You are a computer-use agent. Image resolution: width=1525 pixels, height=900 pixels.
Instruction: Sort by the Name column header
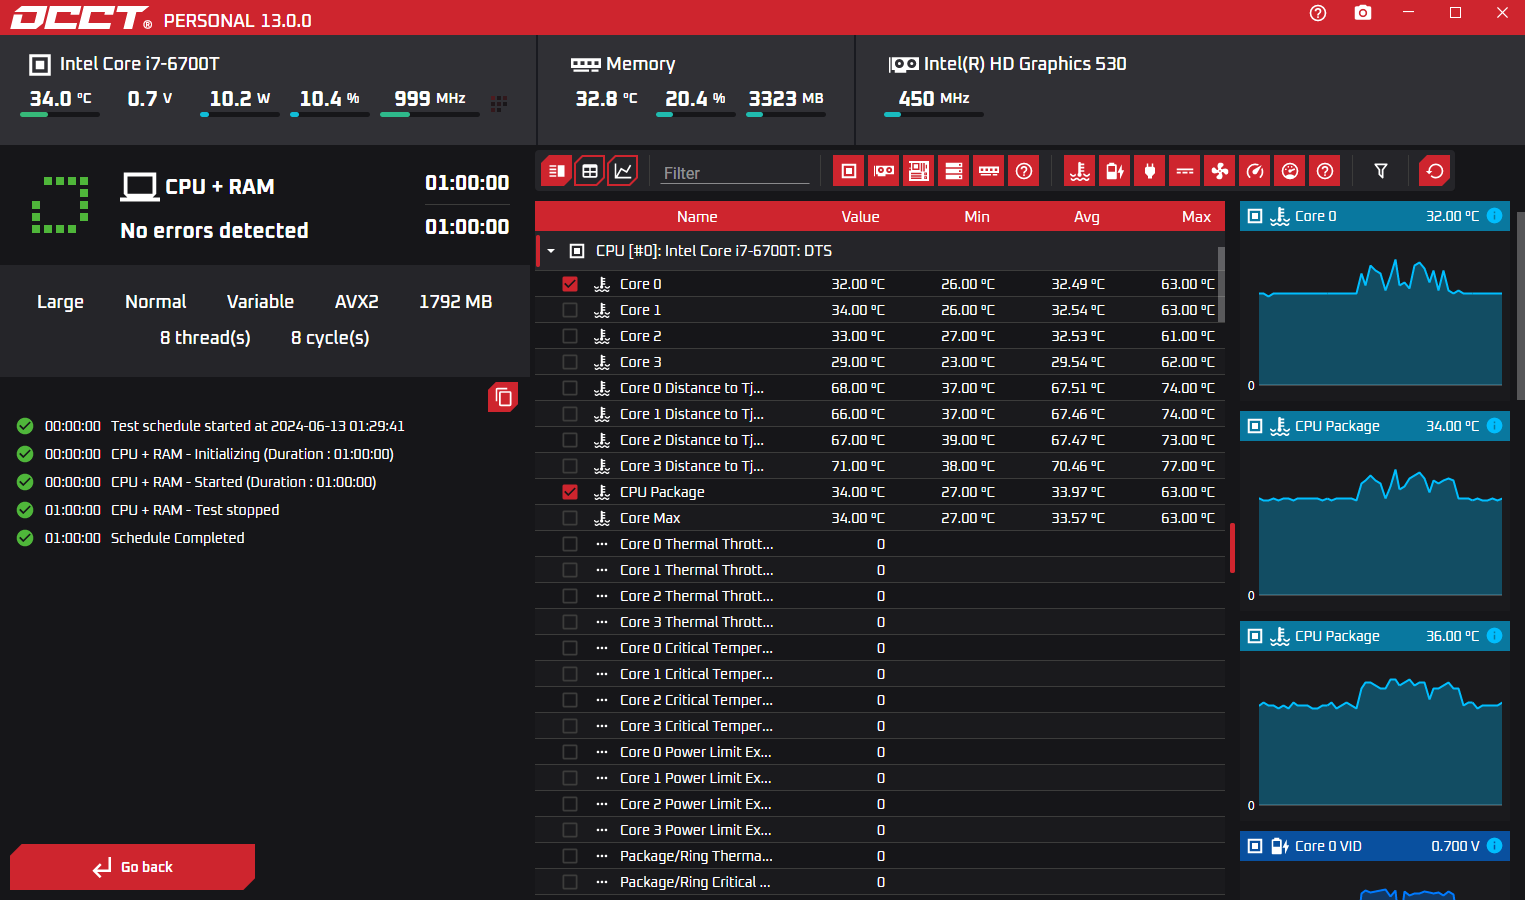[x=697, y=217]
